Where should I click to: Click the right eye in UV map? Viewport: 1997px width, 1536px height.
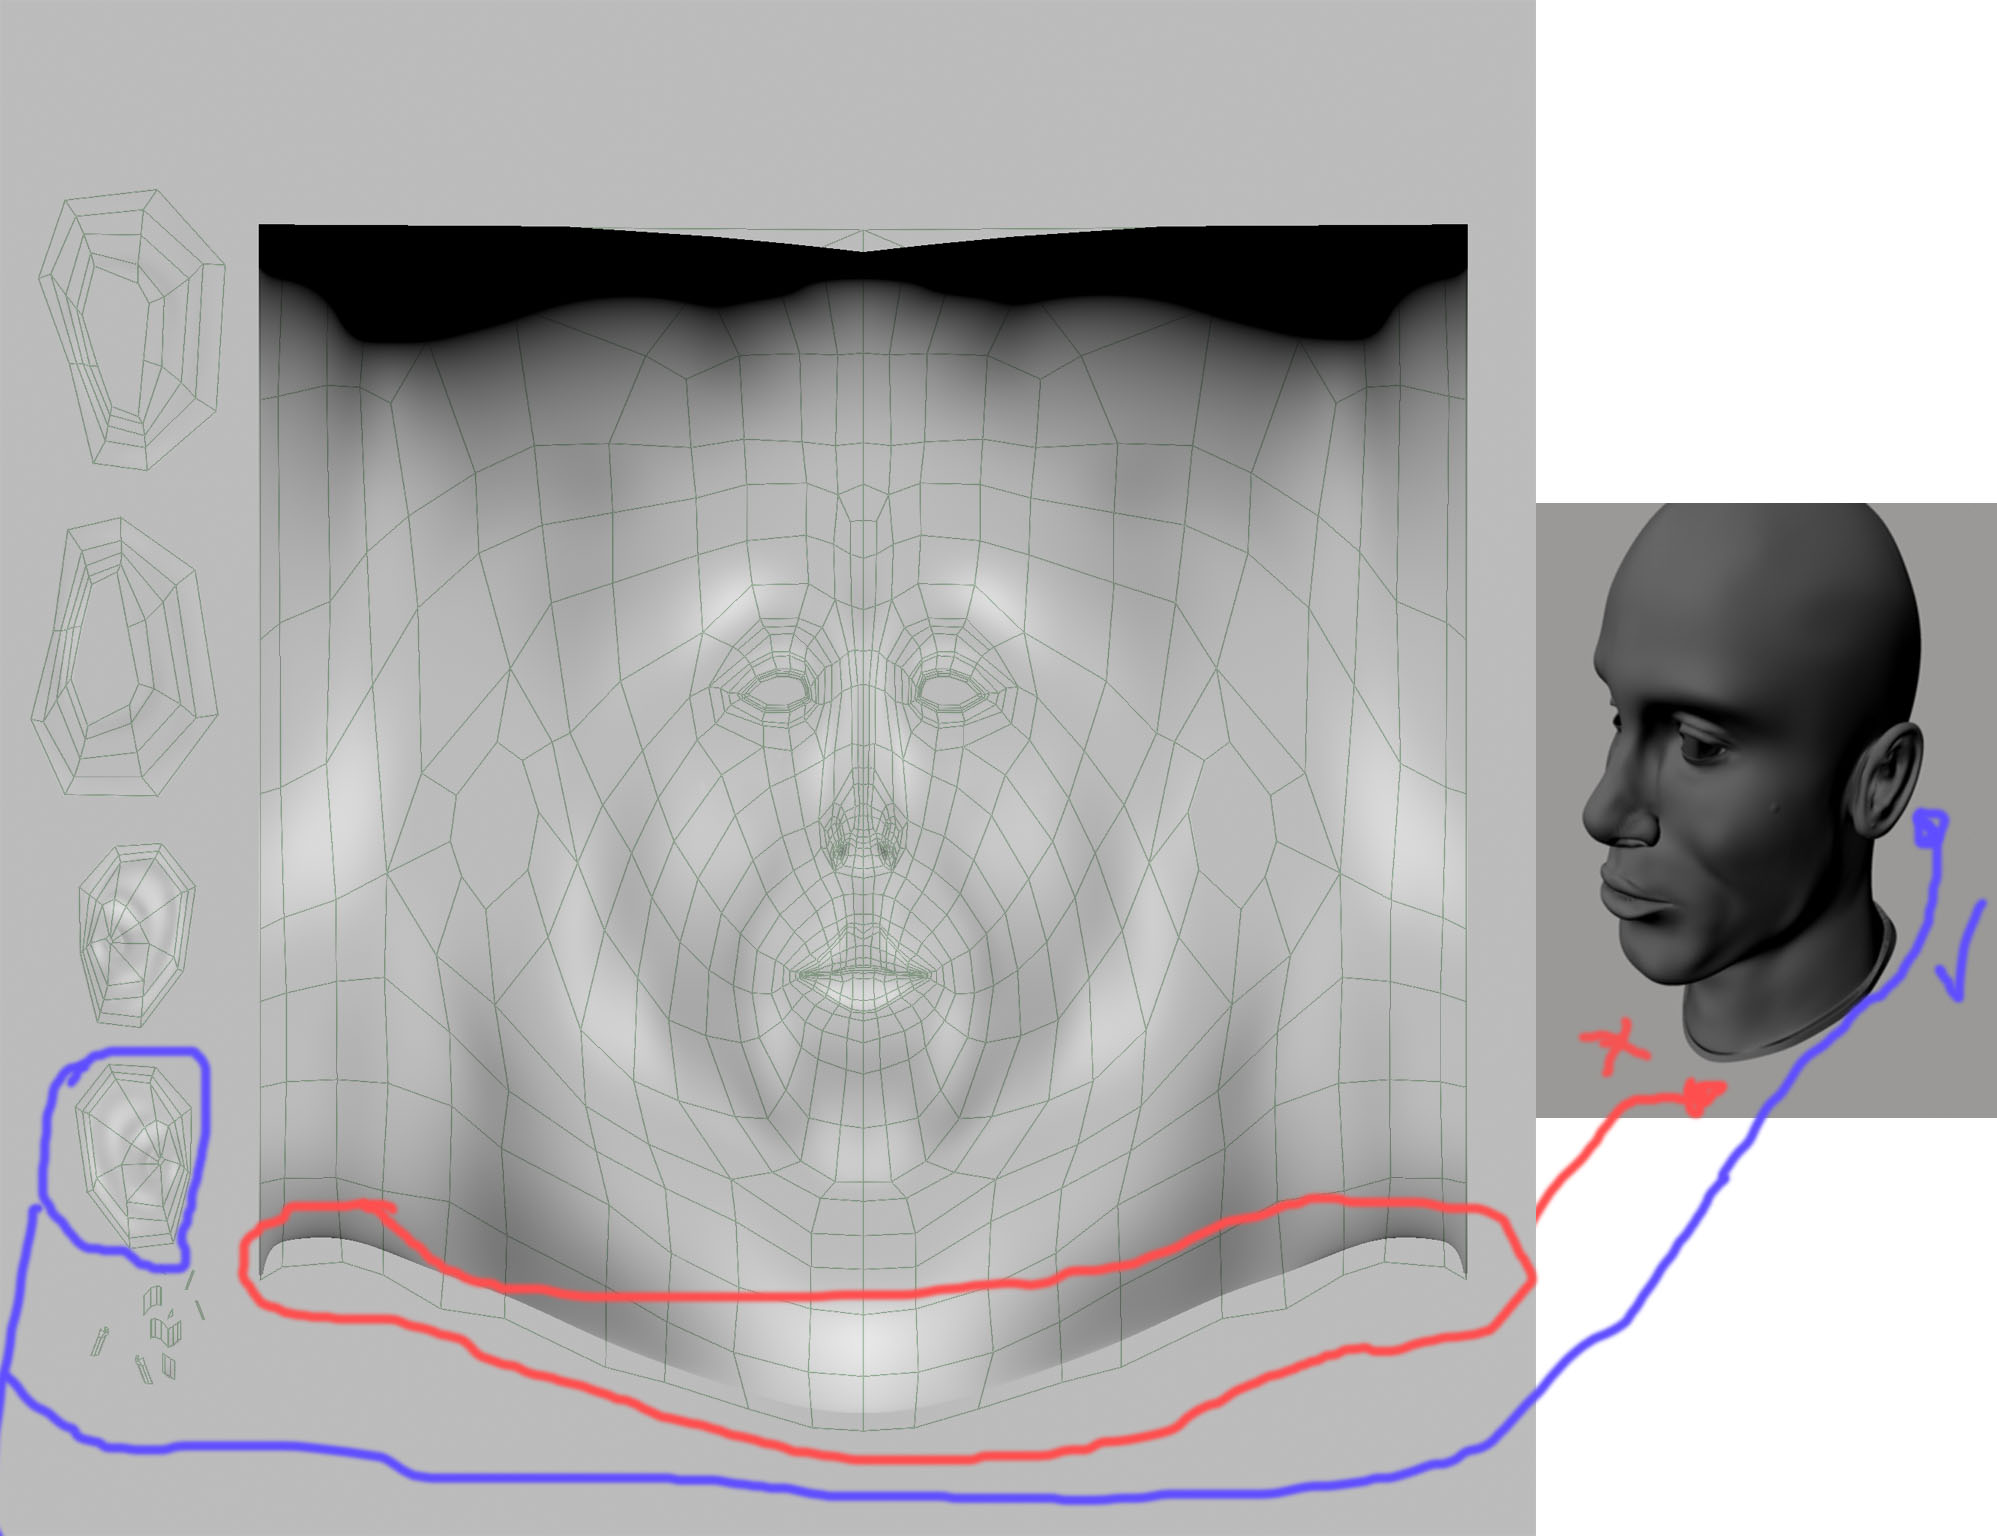tap(950, 691)
